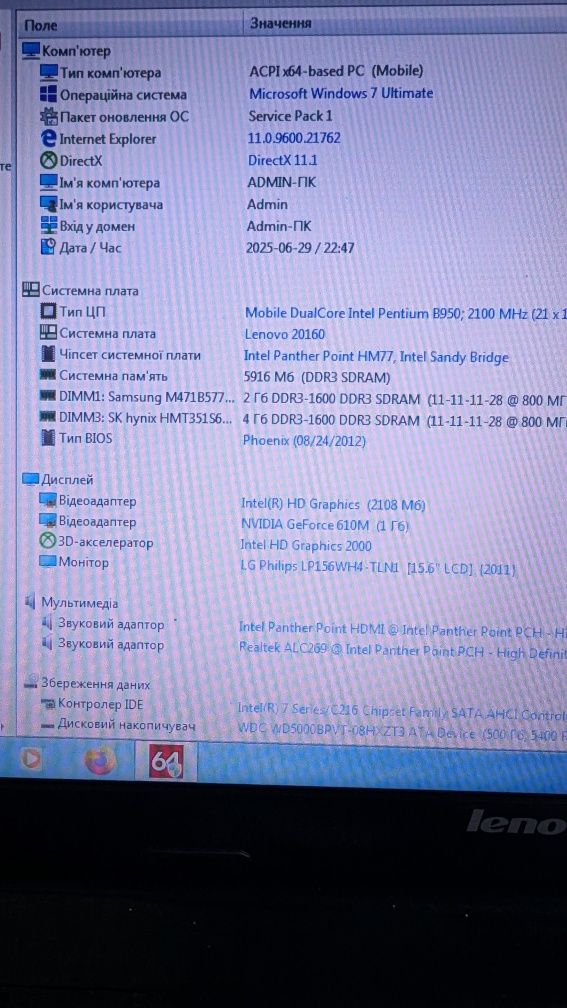Screen dimensions: 567x1008
Task: Click the Операційна система Windows logo icon
Action: point(49,94)
